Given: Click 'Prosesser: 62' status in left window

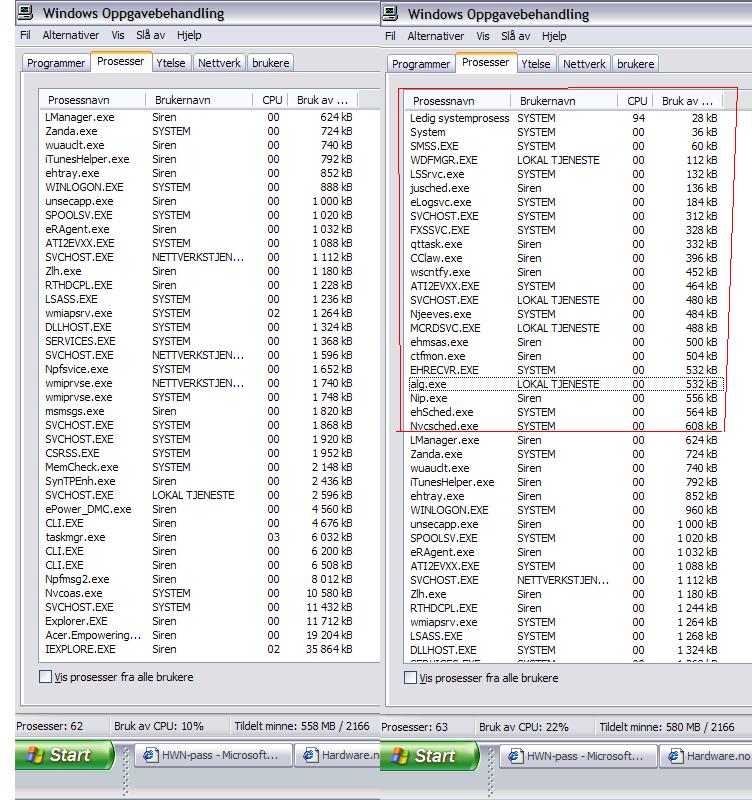Looking at the screenshot, I should pyautogui.click(x=49, y=726).
